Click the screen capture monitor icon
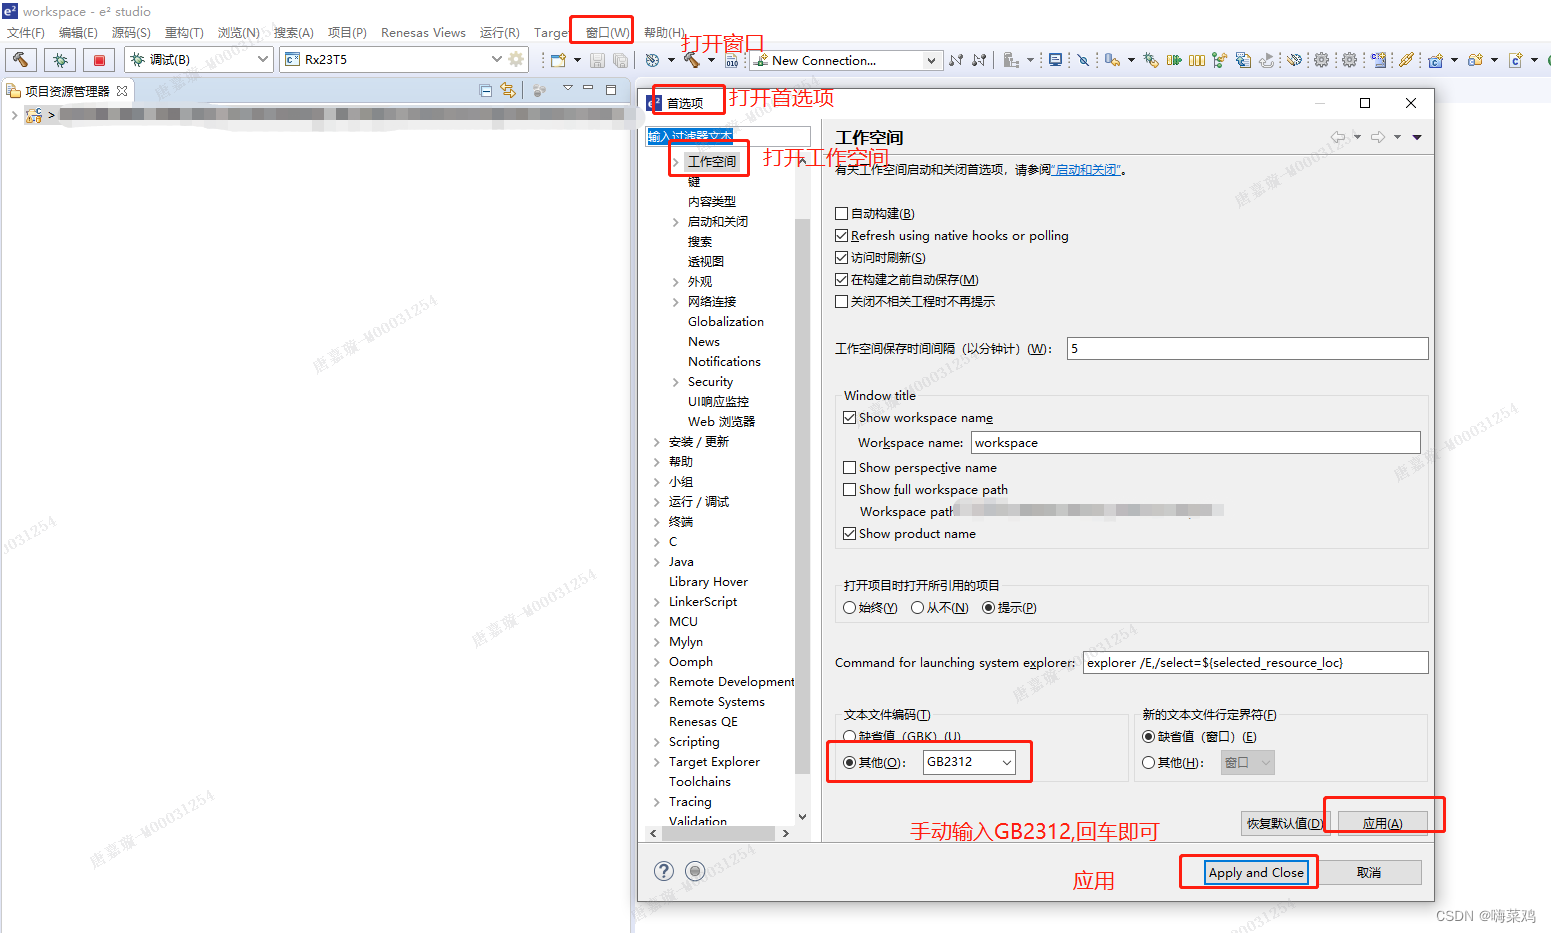 (x=1054, y=60)
